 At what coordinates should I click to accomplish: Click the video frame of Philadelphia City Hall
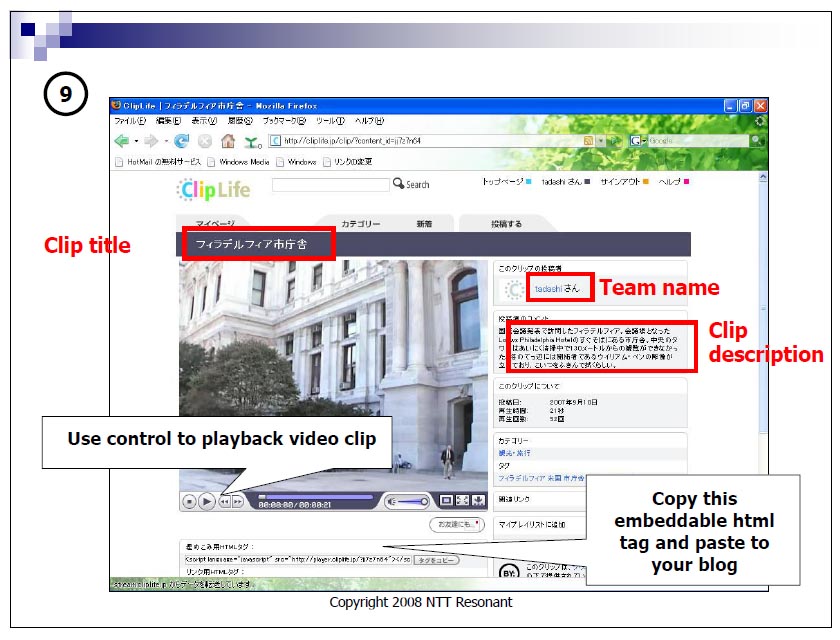click(x=333, y=375)
